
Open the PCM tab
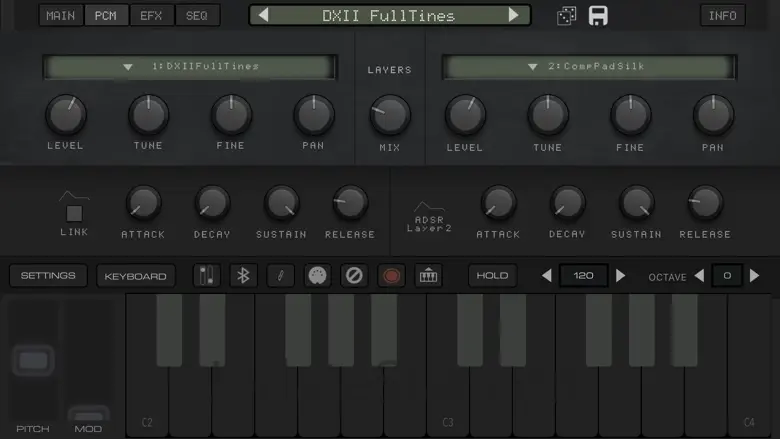click(106, 15)
